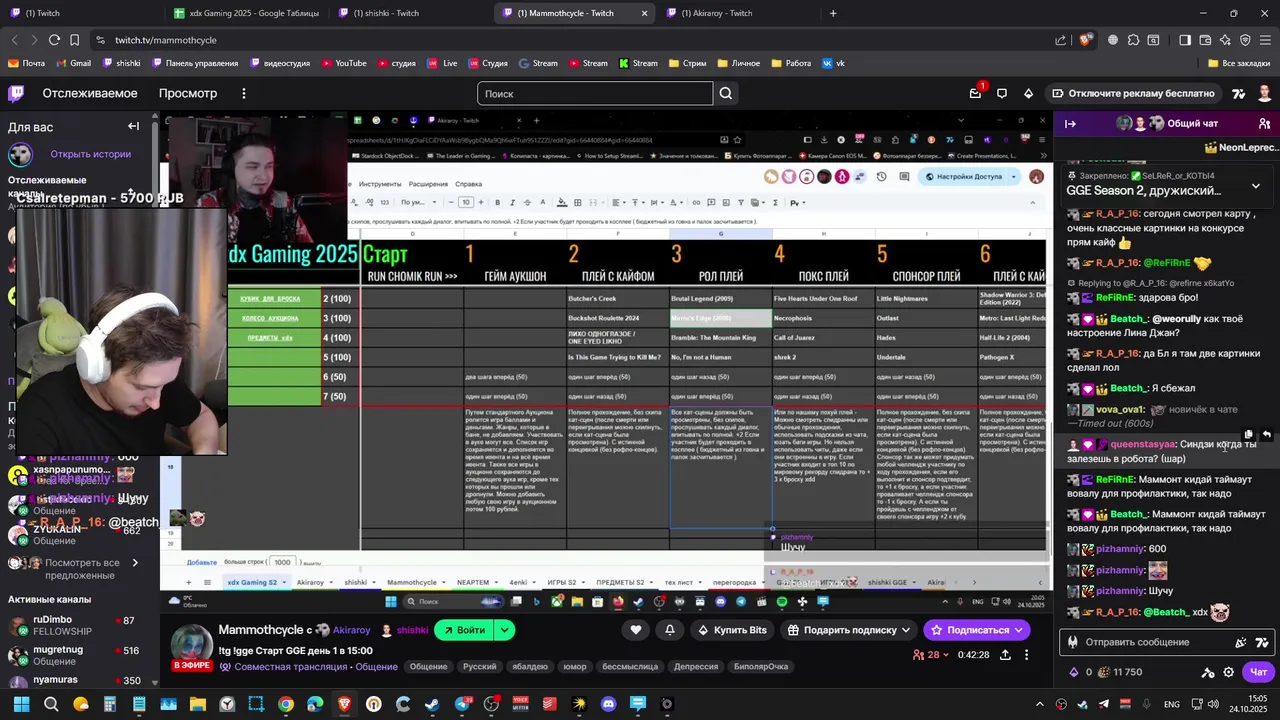
Task: Open the chat settings gear icon
Action: [1229, 672]
